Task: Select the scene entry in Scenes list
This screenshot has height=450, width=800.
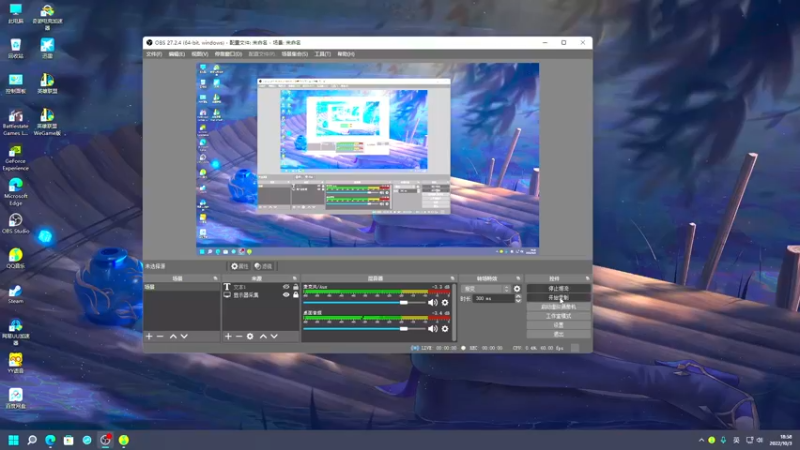Action: coord(182,287)
